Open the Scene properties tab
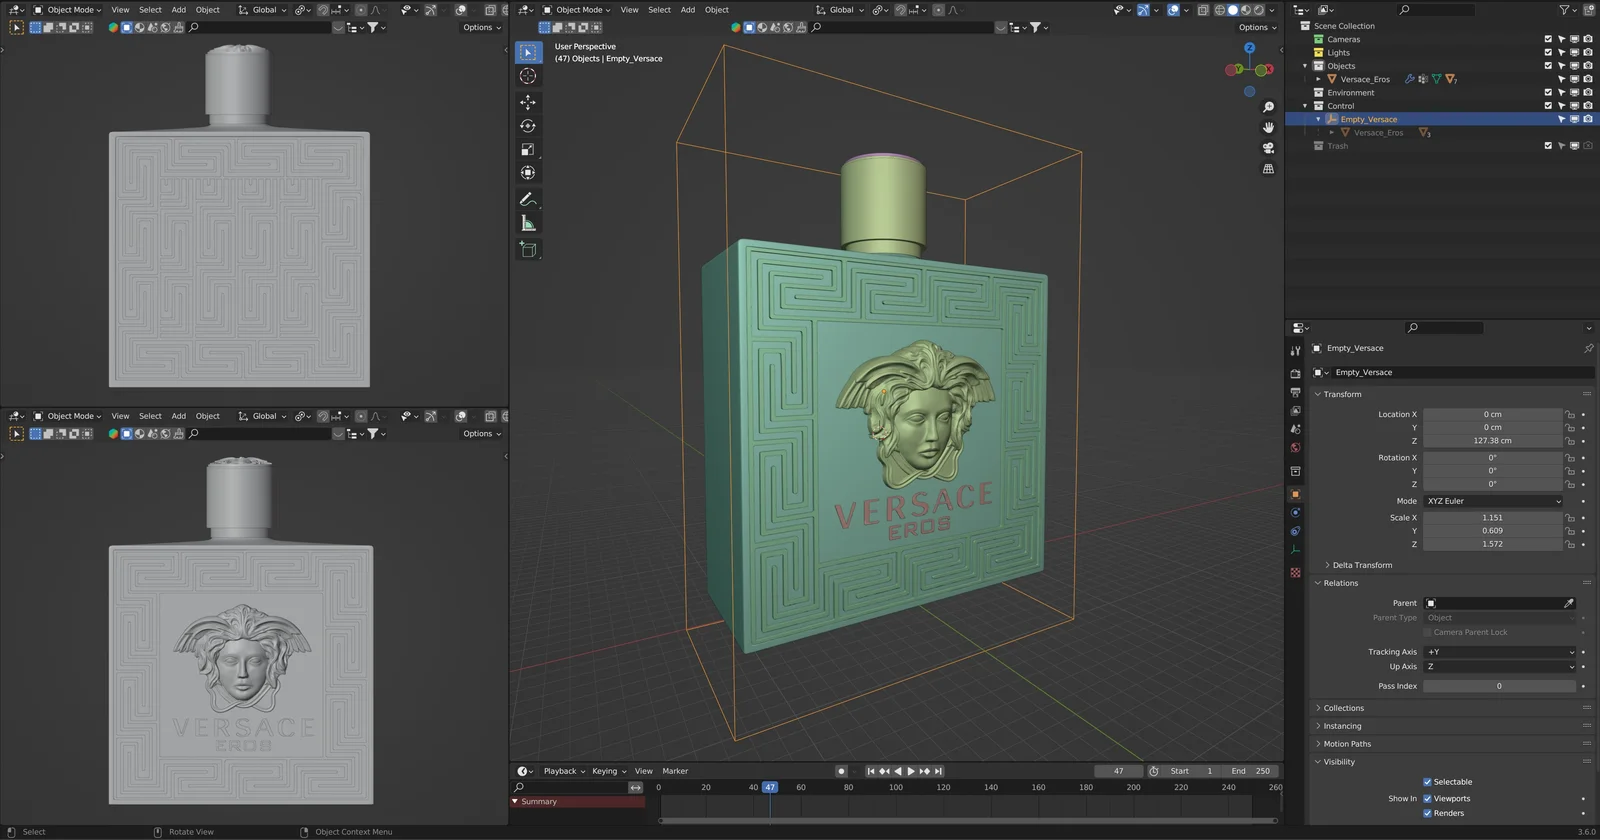This screenshot has width=1600, height=840. coord(1296,429)
